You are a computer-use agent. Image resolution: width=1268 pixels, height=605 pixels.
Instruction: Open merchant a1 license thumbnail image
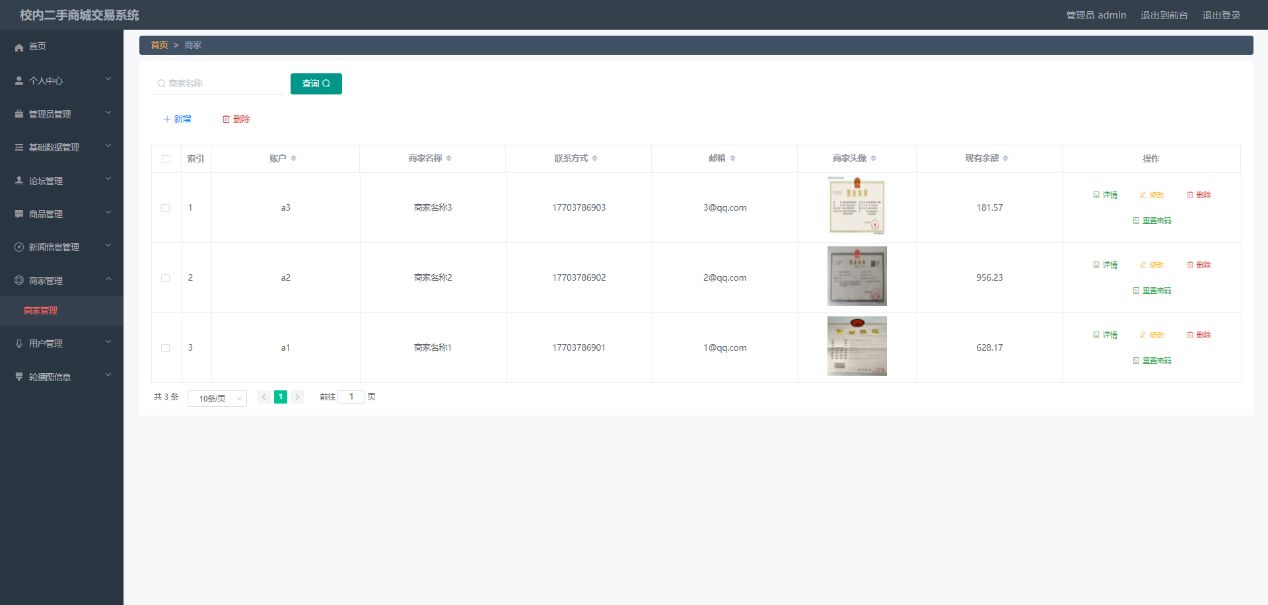857,346
